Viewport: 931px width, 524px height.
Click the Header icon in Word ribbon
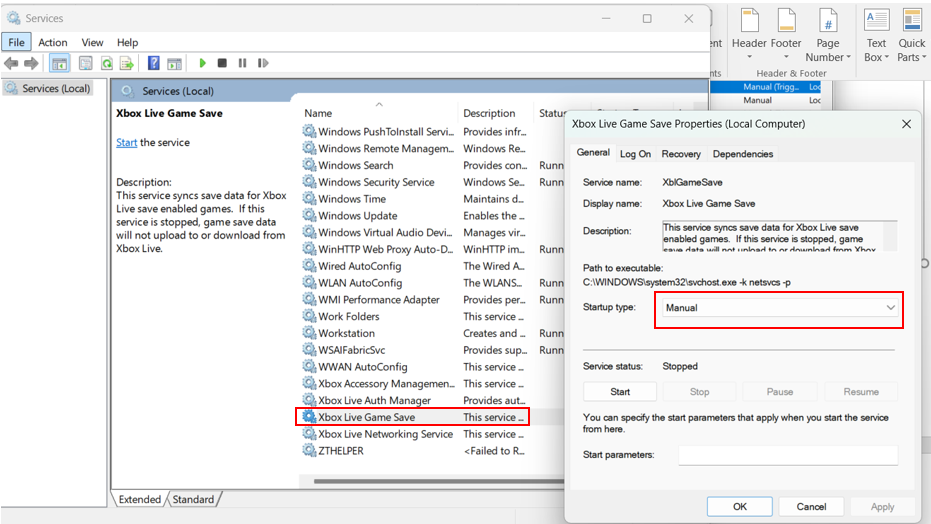point(749,21)
